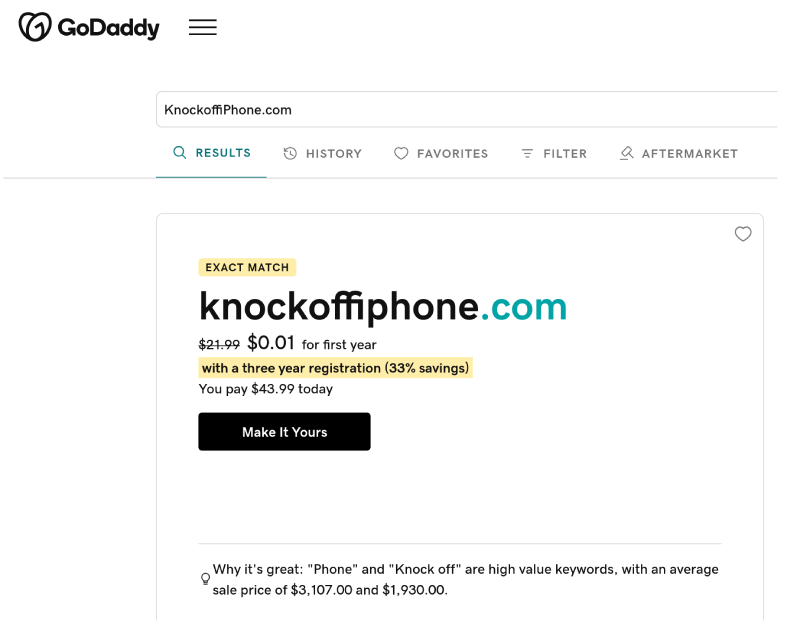
Task: Click the knockoffiphone.com domain title
Action: click(383, 306)
